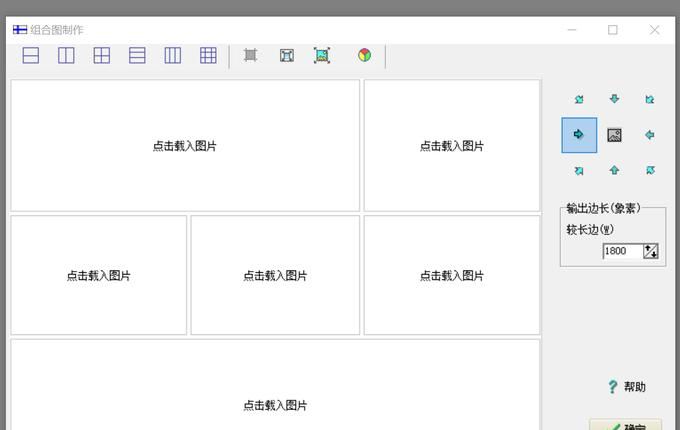
Task: Select the two-column side-by-side layout icon
Action: (x=66, y=55)
